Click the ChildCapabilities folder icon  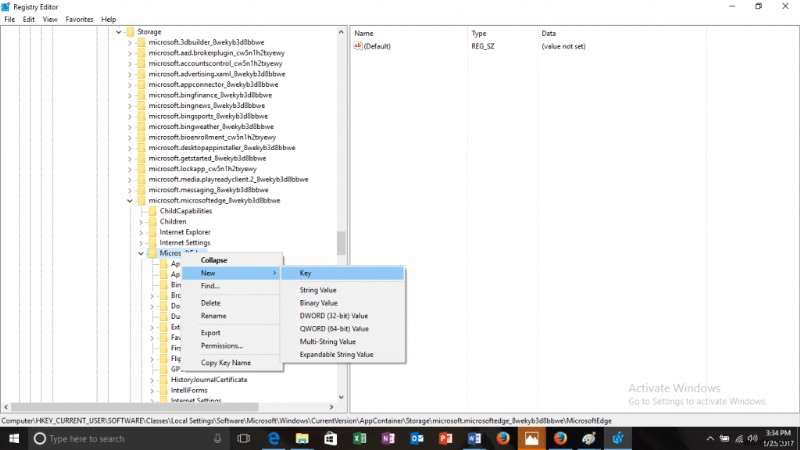153,211
